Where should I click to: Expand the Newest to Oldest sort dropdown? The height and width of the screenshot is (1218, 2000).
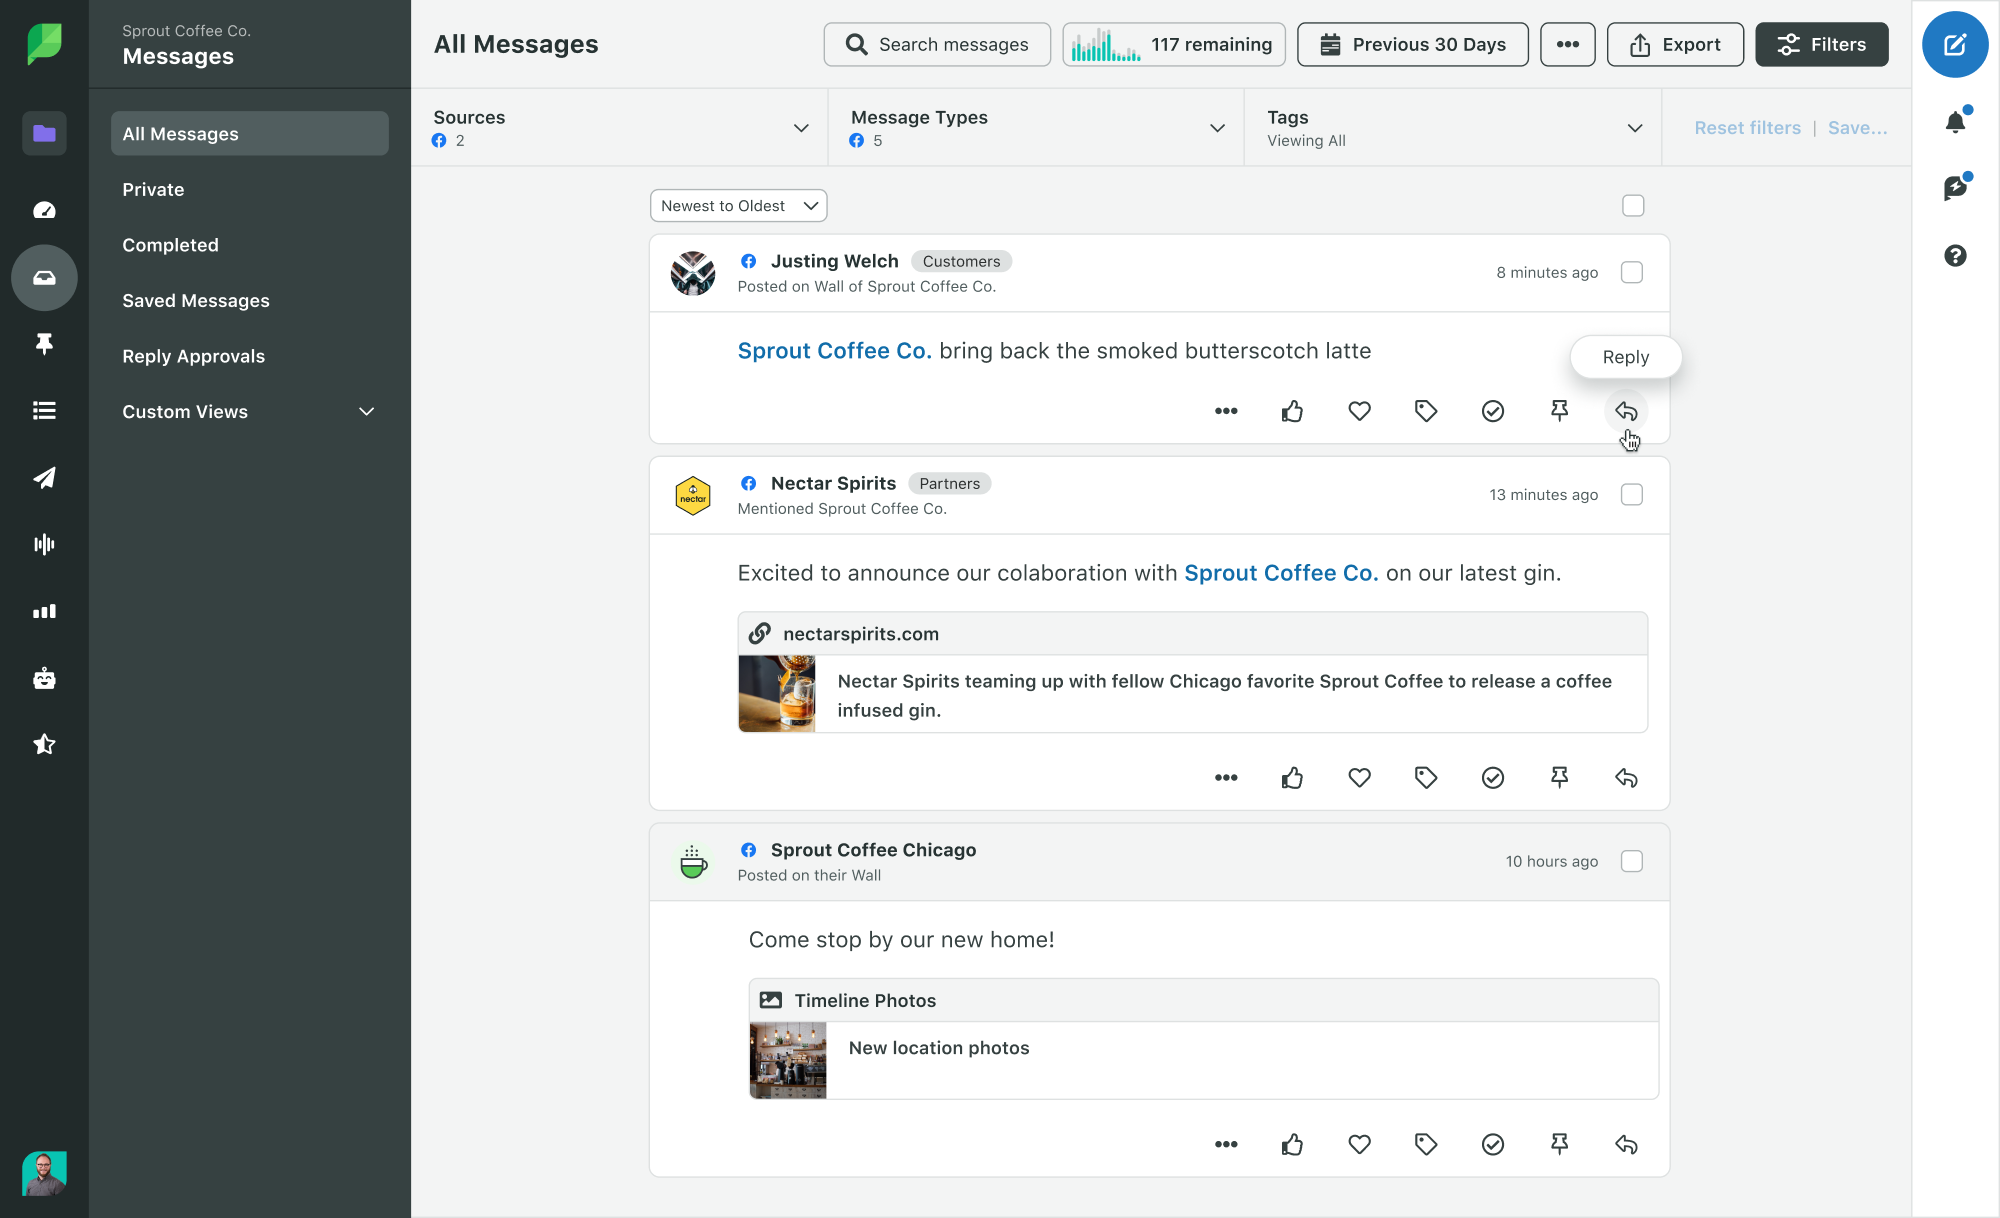tap(736, 204)
